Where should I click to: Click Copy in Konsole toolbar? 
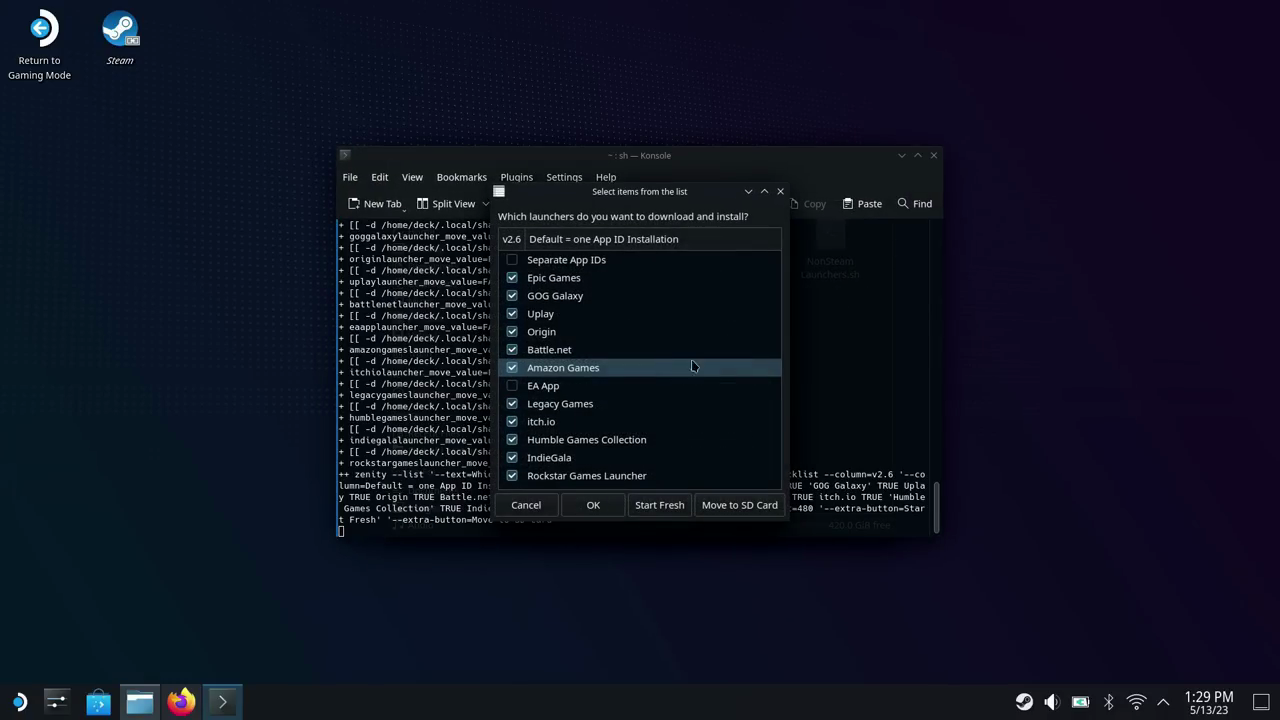coord(808,204)
